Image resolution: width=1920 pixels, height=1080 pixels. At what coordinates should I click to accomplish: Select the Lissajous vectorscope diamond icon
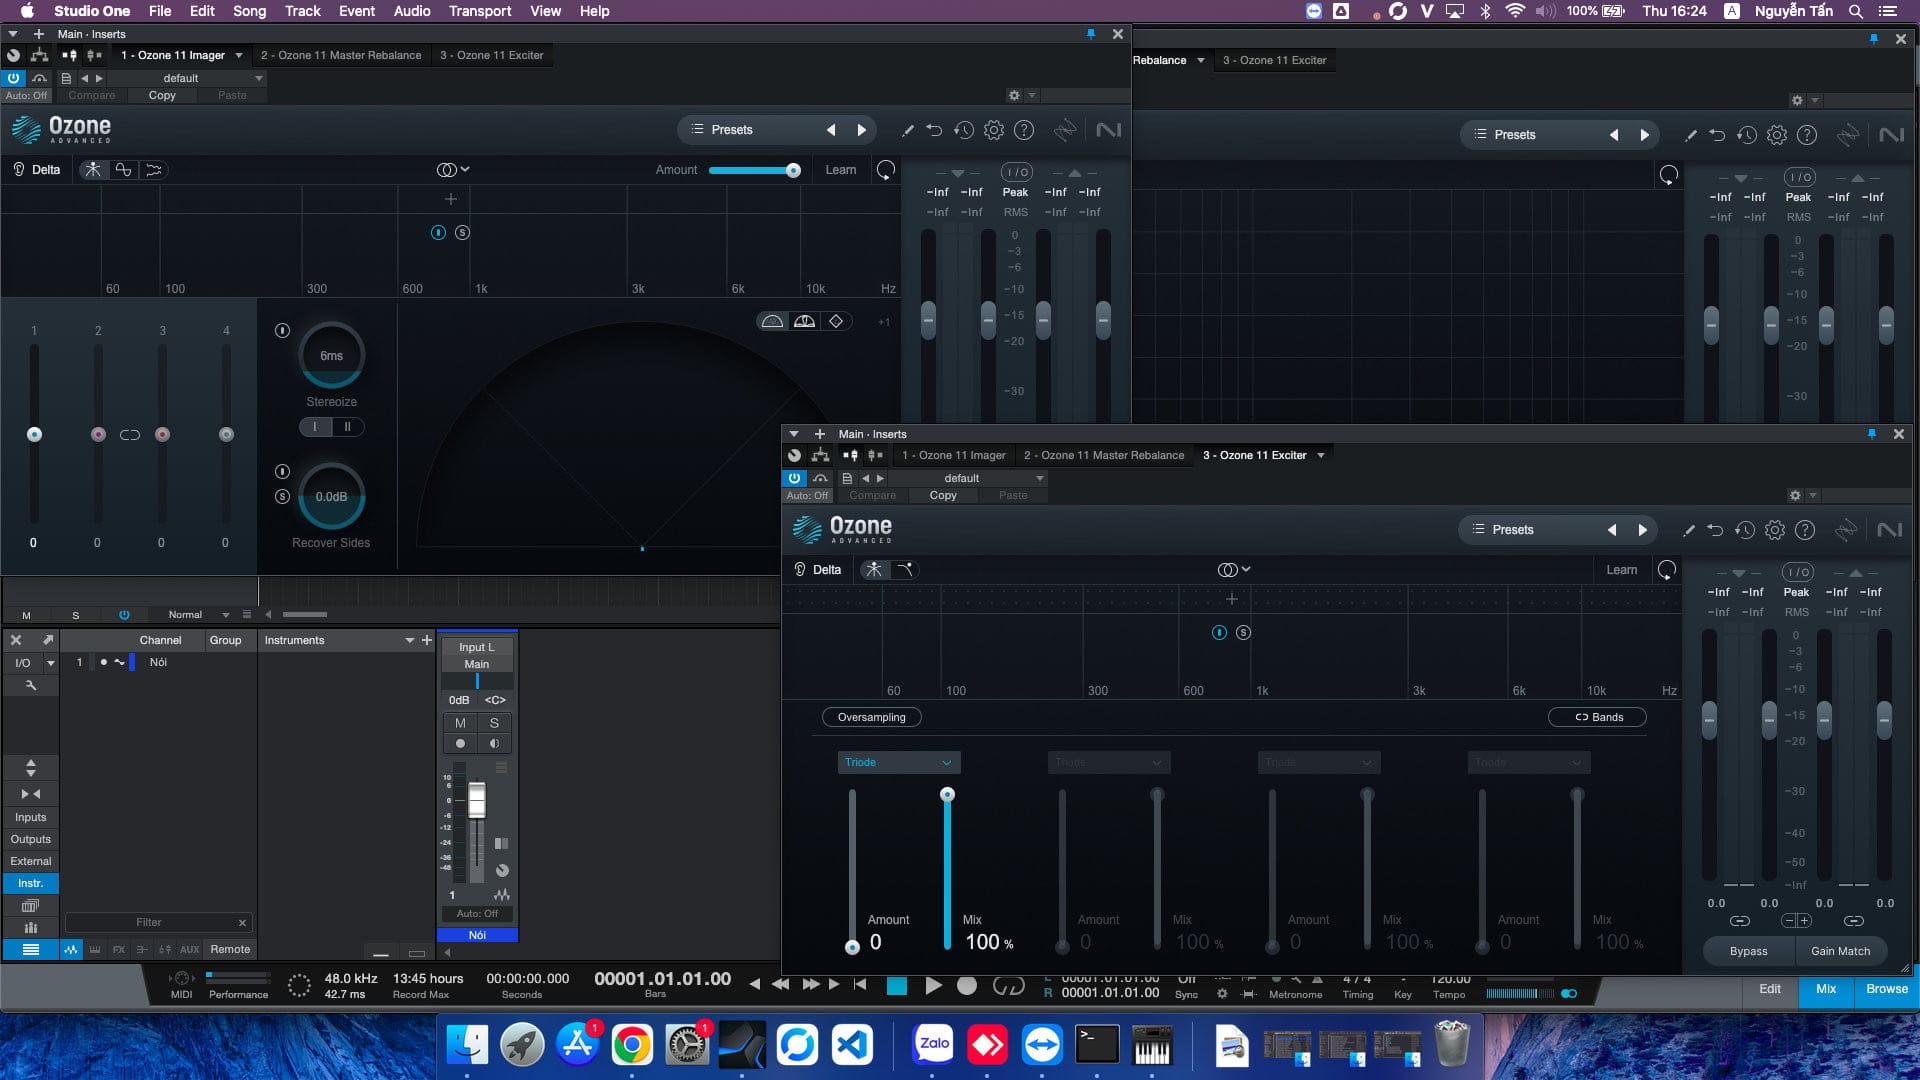pyautogui.click(x=836, y=321)
